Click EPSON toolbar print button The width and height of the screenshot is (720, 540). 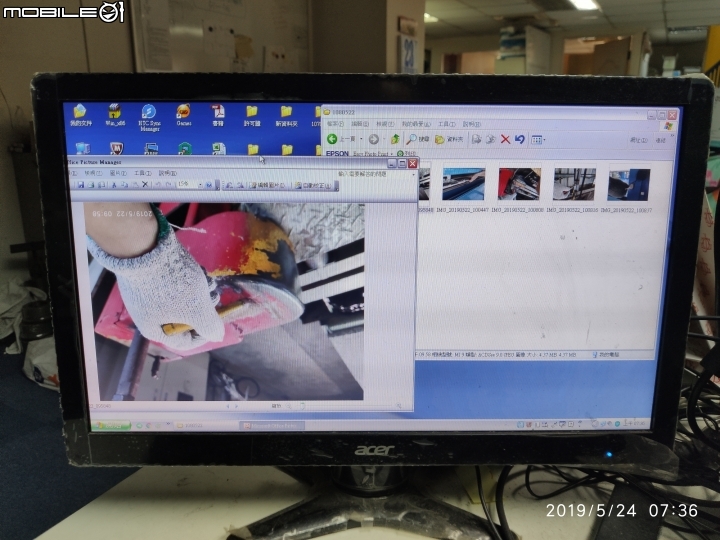(x=406, y=154)
